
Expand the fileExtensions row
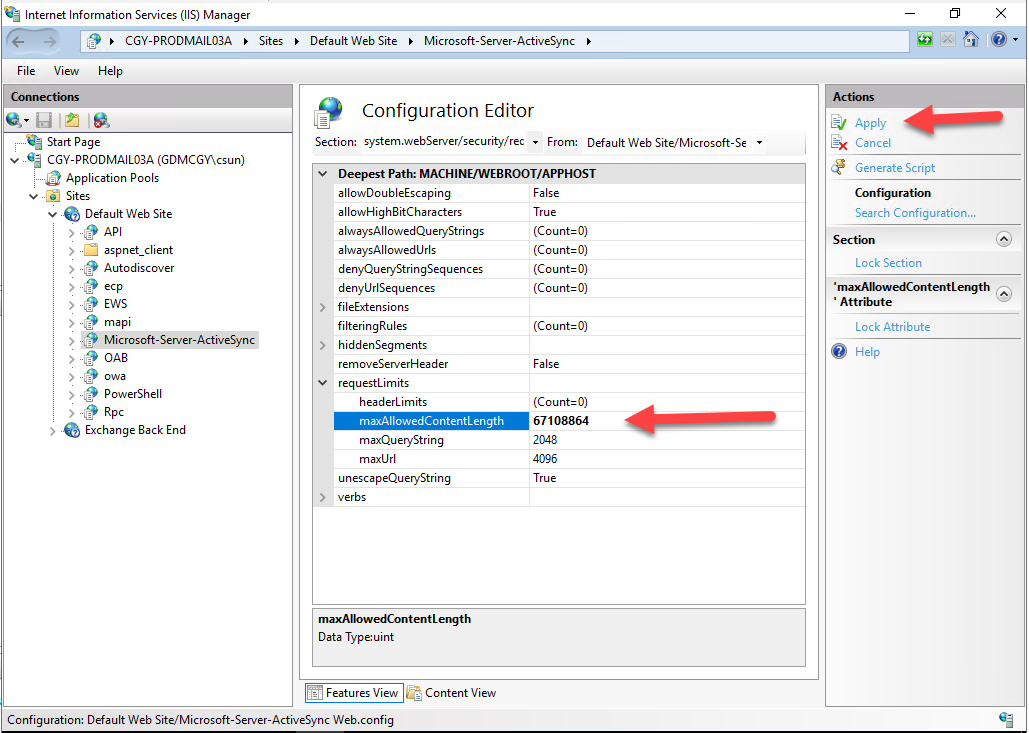coord(322,307)
